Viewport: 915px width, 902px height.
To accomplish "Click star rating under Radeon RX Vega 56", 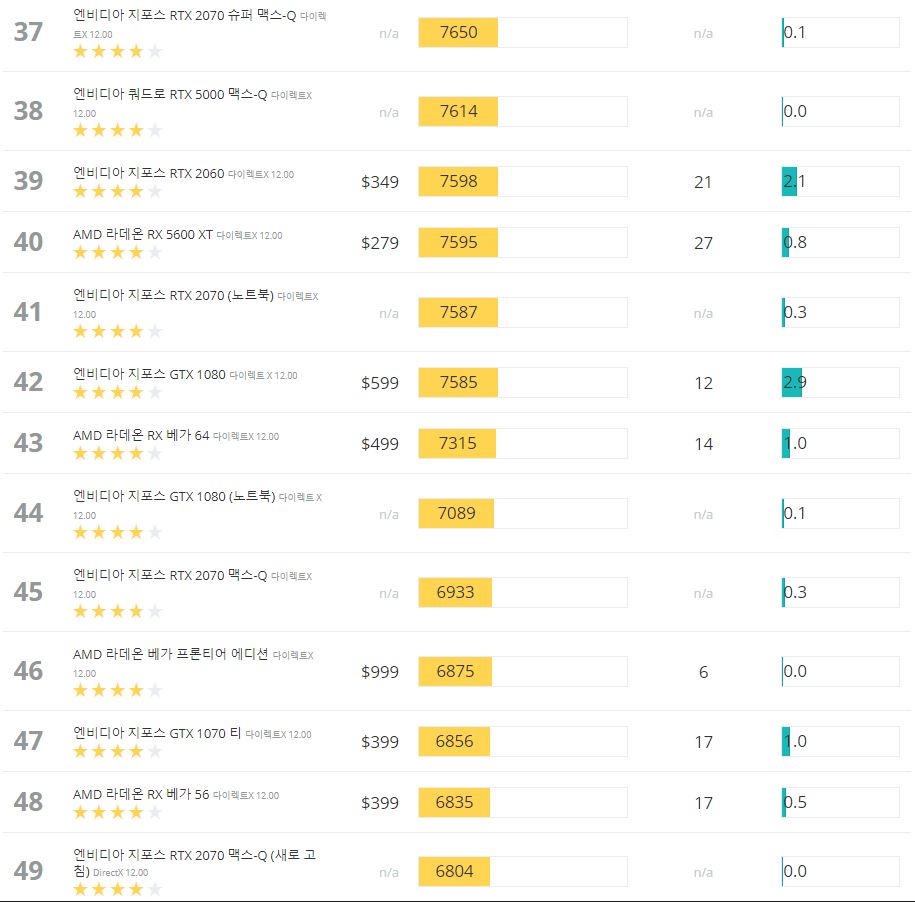I will 117,812.
